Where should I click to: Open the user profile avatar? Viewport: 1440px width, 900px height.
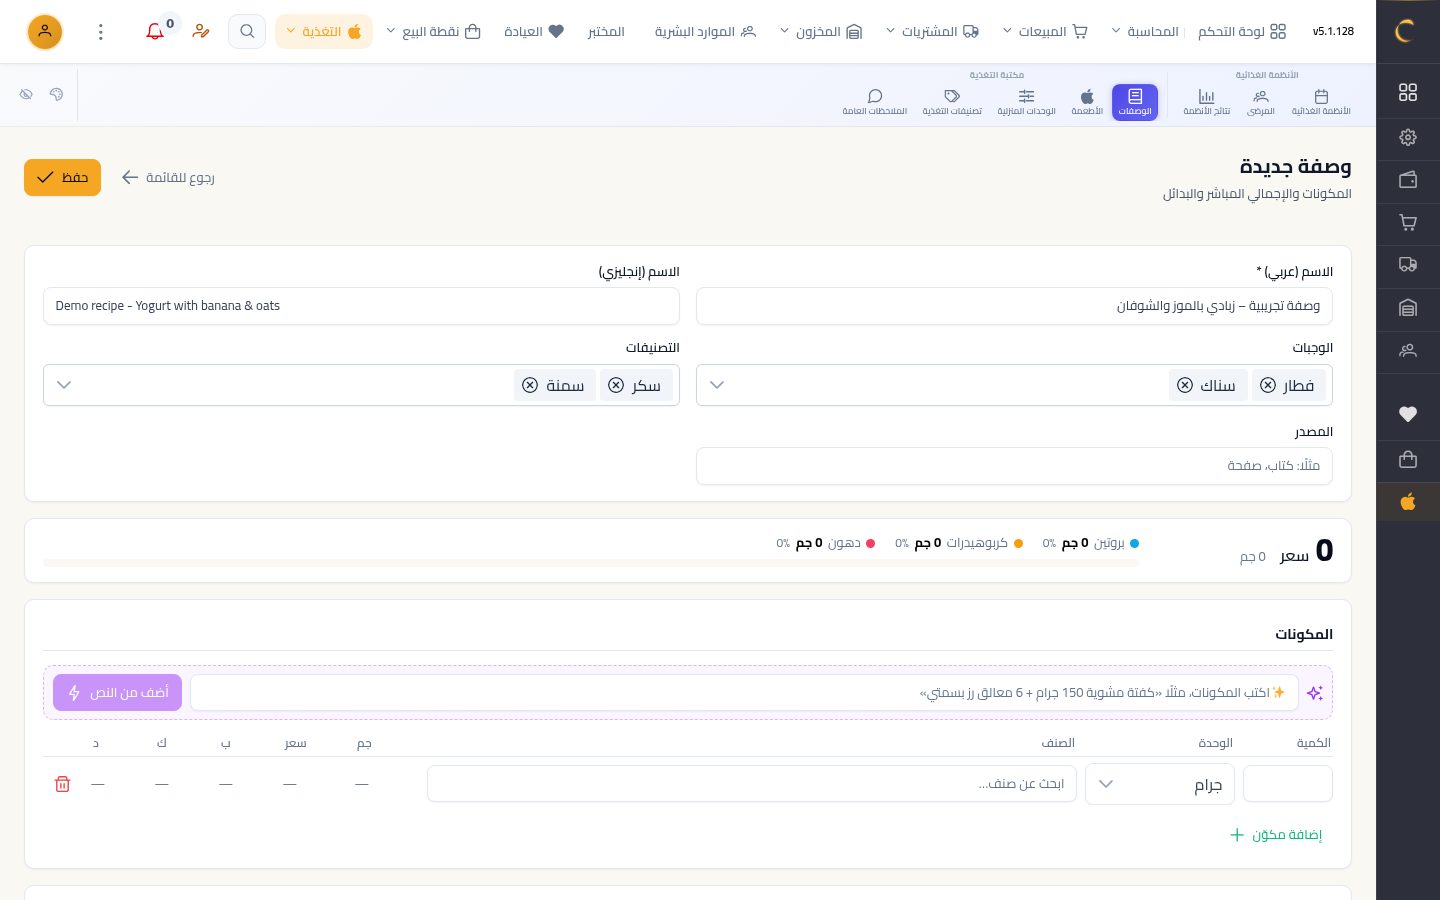tap(45, 32)
